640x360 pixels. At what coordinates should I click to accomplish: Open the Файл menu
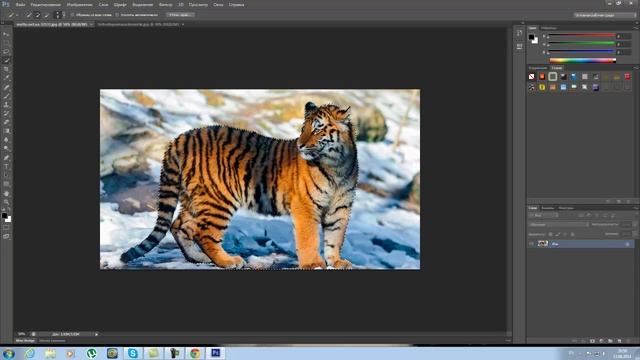tap(20, 5)
